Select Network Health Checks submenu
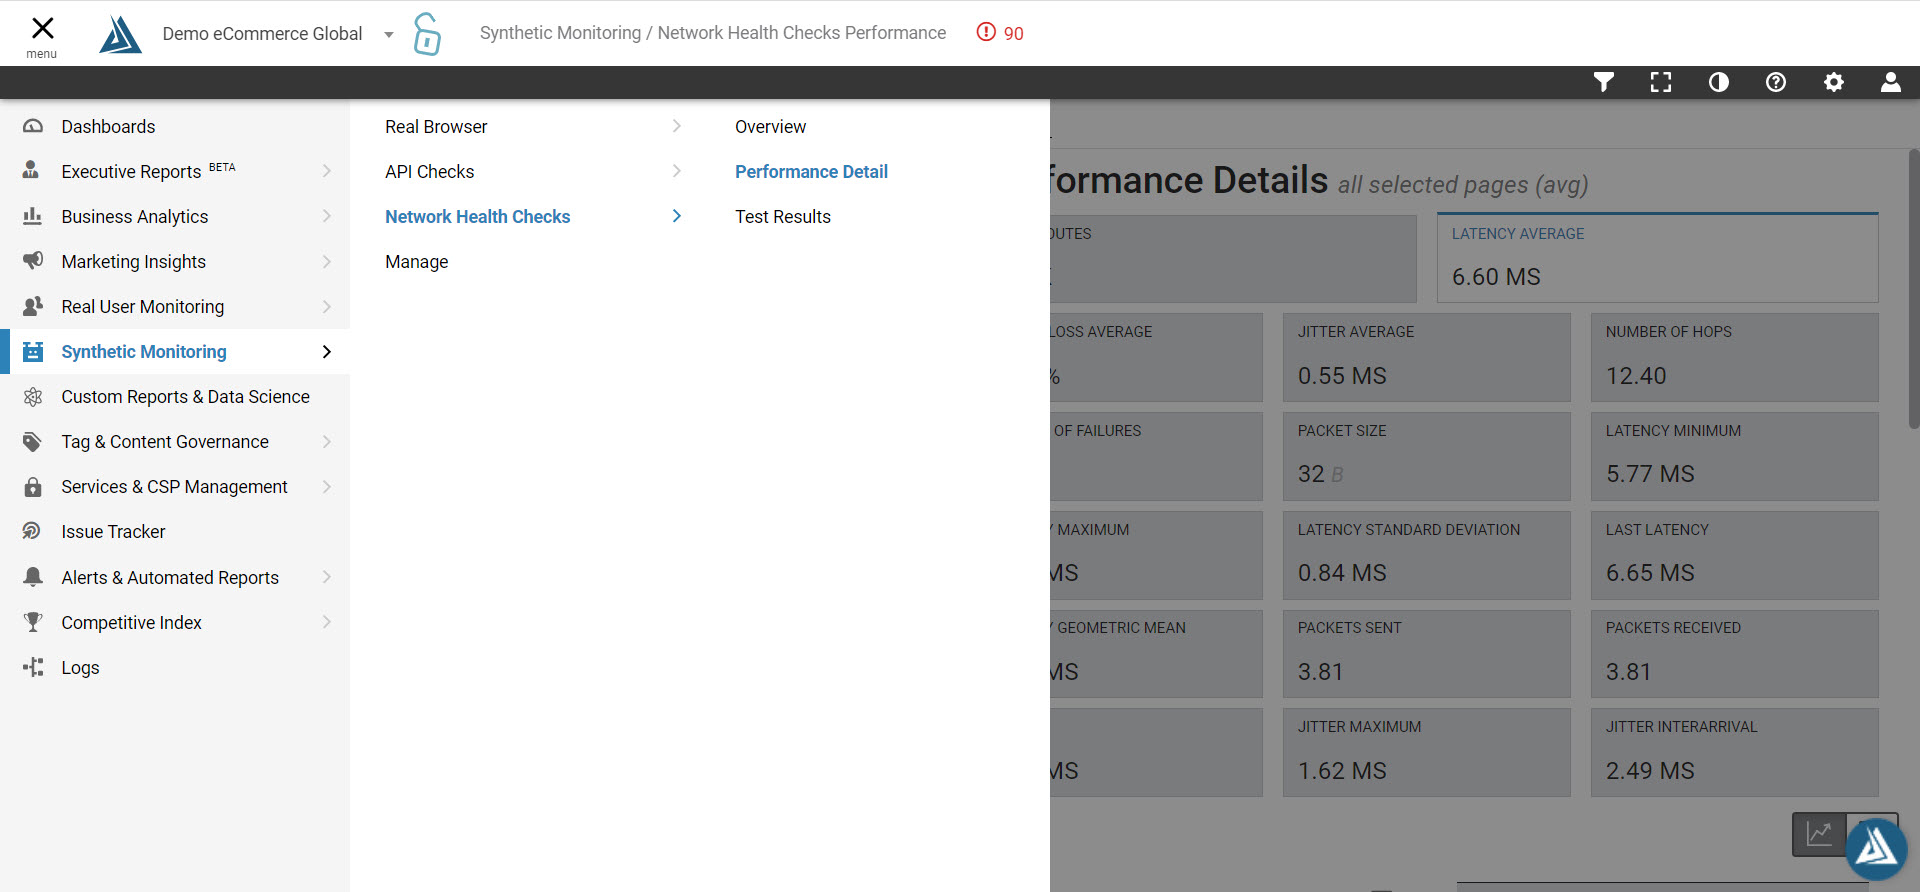Screen dimensions: 1920x892 pos(478,217)
